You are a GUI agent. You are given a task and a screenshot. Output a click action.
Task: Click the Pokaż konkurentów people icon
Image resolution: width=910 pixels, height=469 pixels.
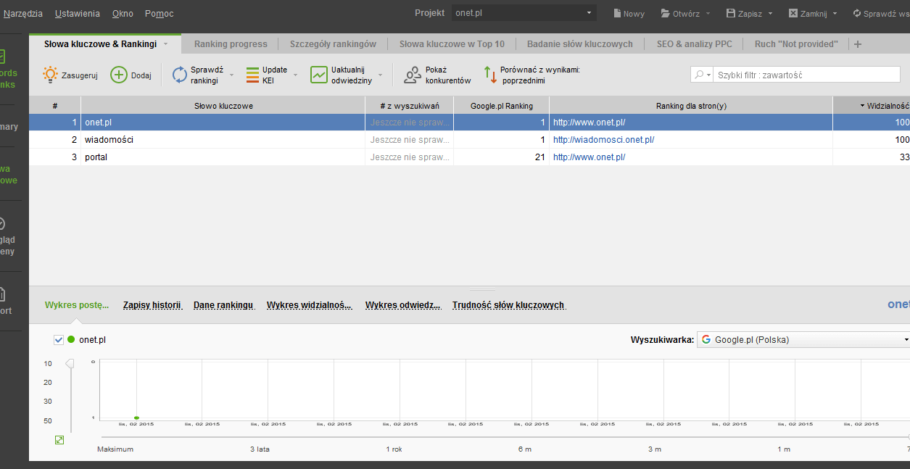click(x=412, y=75)
